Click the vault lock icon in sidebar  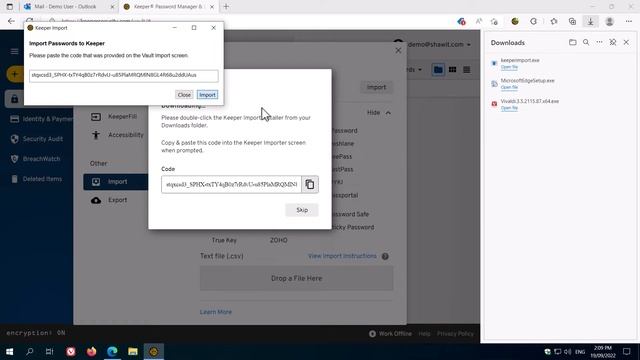(x=14, y=99)
